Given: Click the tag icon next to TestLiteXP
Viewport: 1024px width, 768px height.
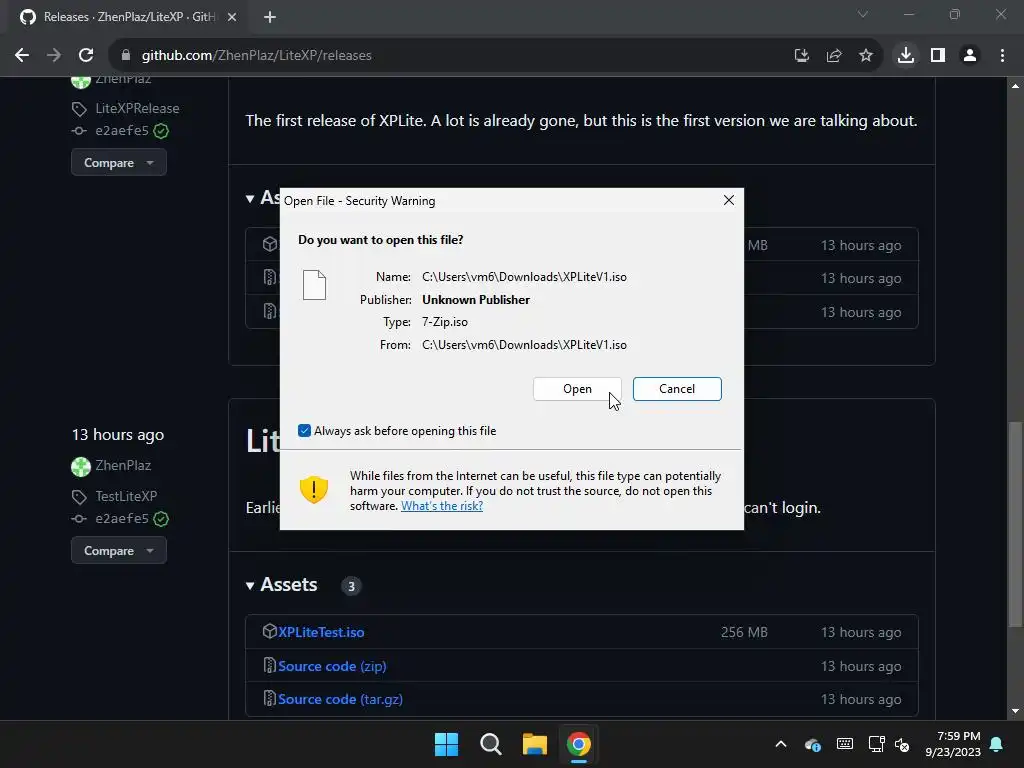Looking at the screenshot, I should [79, 497].
